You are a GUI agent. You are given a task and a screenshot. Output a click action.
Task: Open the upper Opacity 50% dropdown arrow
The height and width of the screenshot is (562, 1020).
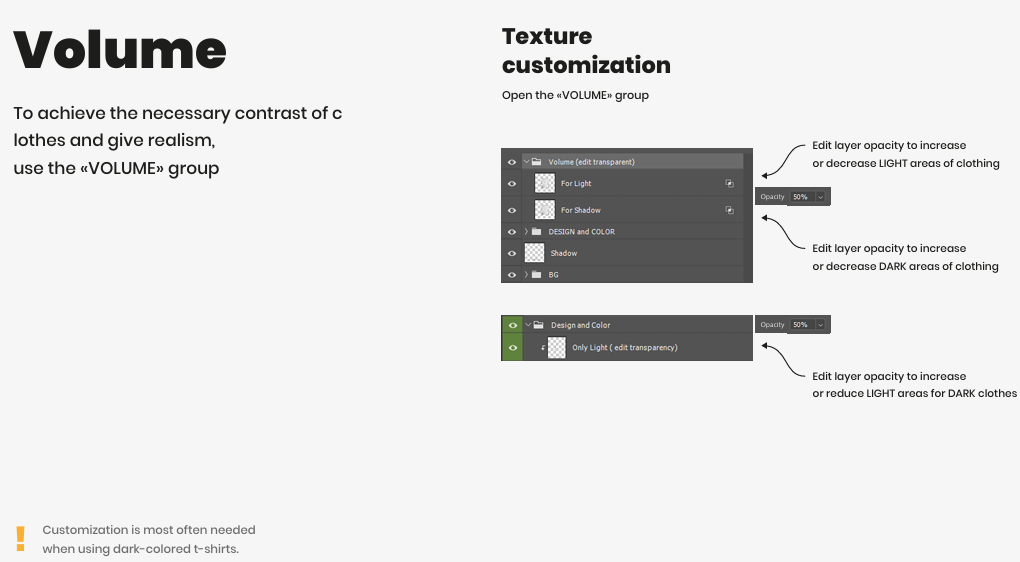coord(820,196)
